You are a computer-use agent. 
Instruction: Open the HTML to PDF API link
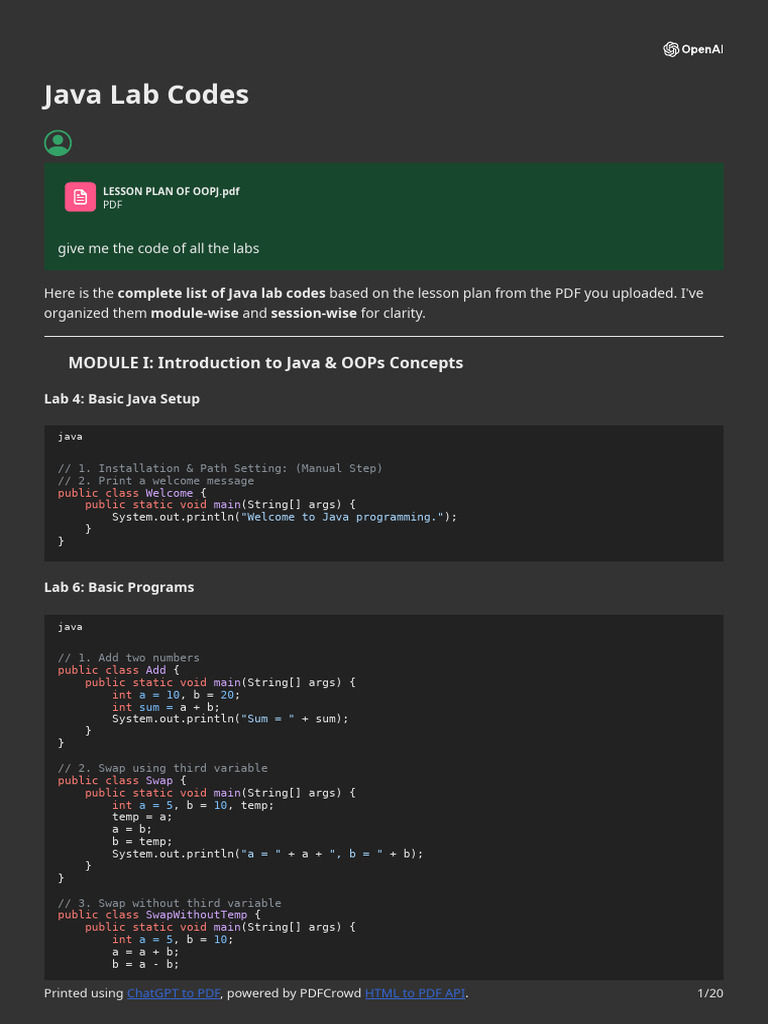point(415,993)
